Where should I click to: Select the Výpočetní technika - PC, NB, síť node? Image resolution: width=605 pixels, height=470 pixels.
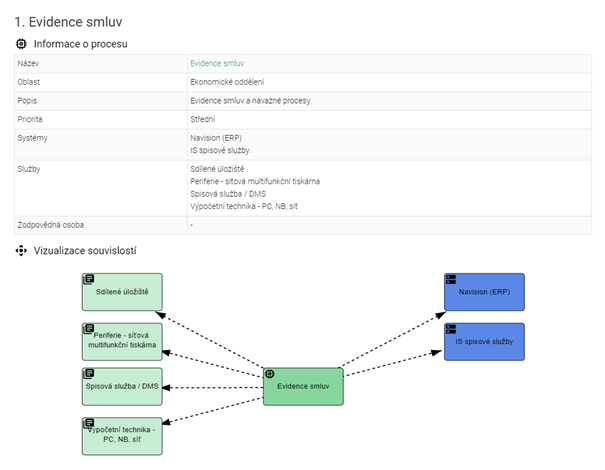pyautogui.click(x=122, y=436)
